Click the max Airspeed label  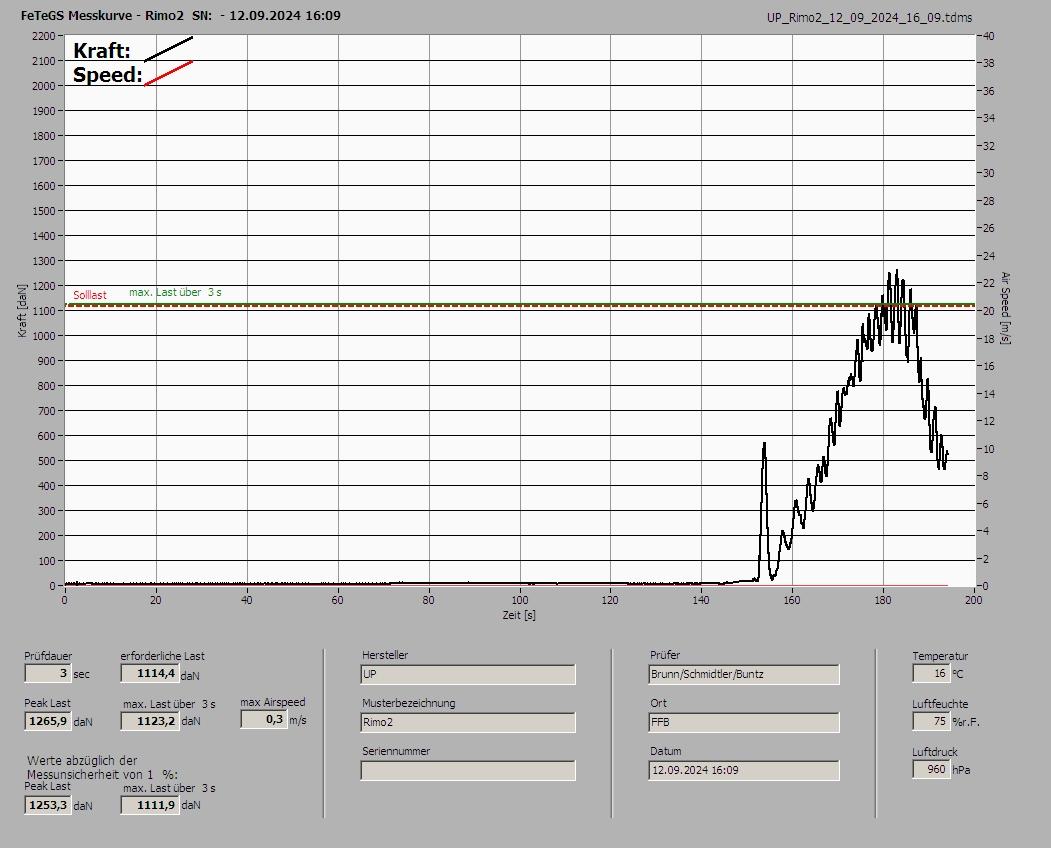pyautogui.click(x=273, y=702)
